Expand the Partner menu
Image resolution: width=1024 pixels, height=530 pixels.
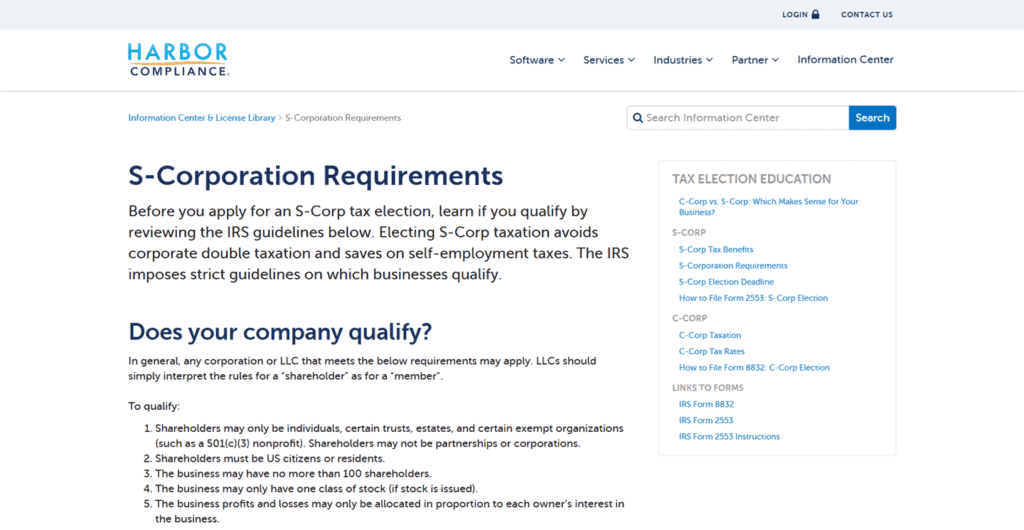[755, 59]
